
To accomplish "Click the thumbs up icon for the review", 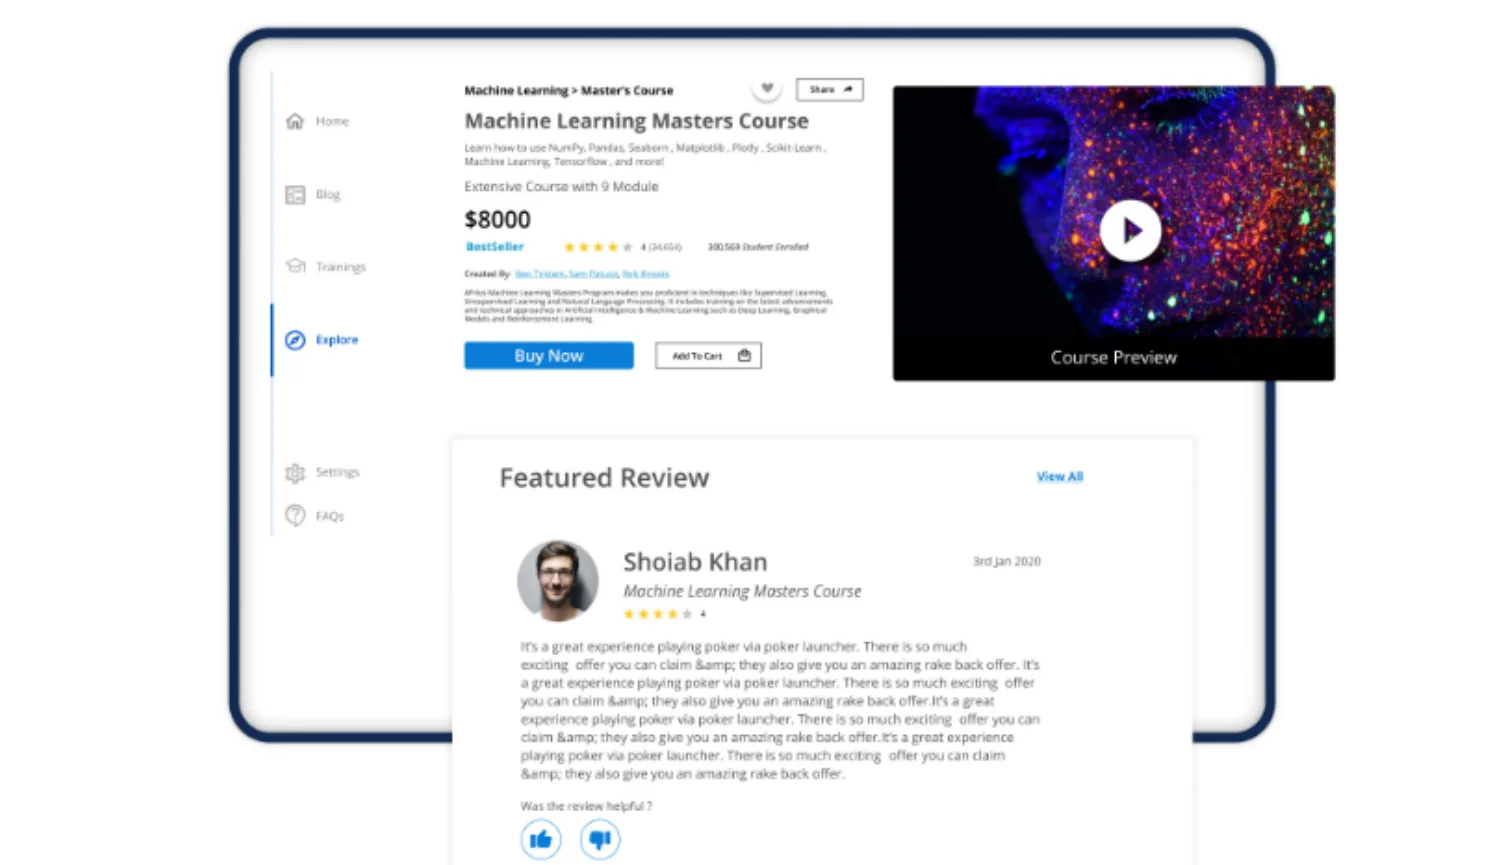I will click(541, 839).
